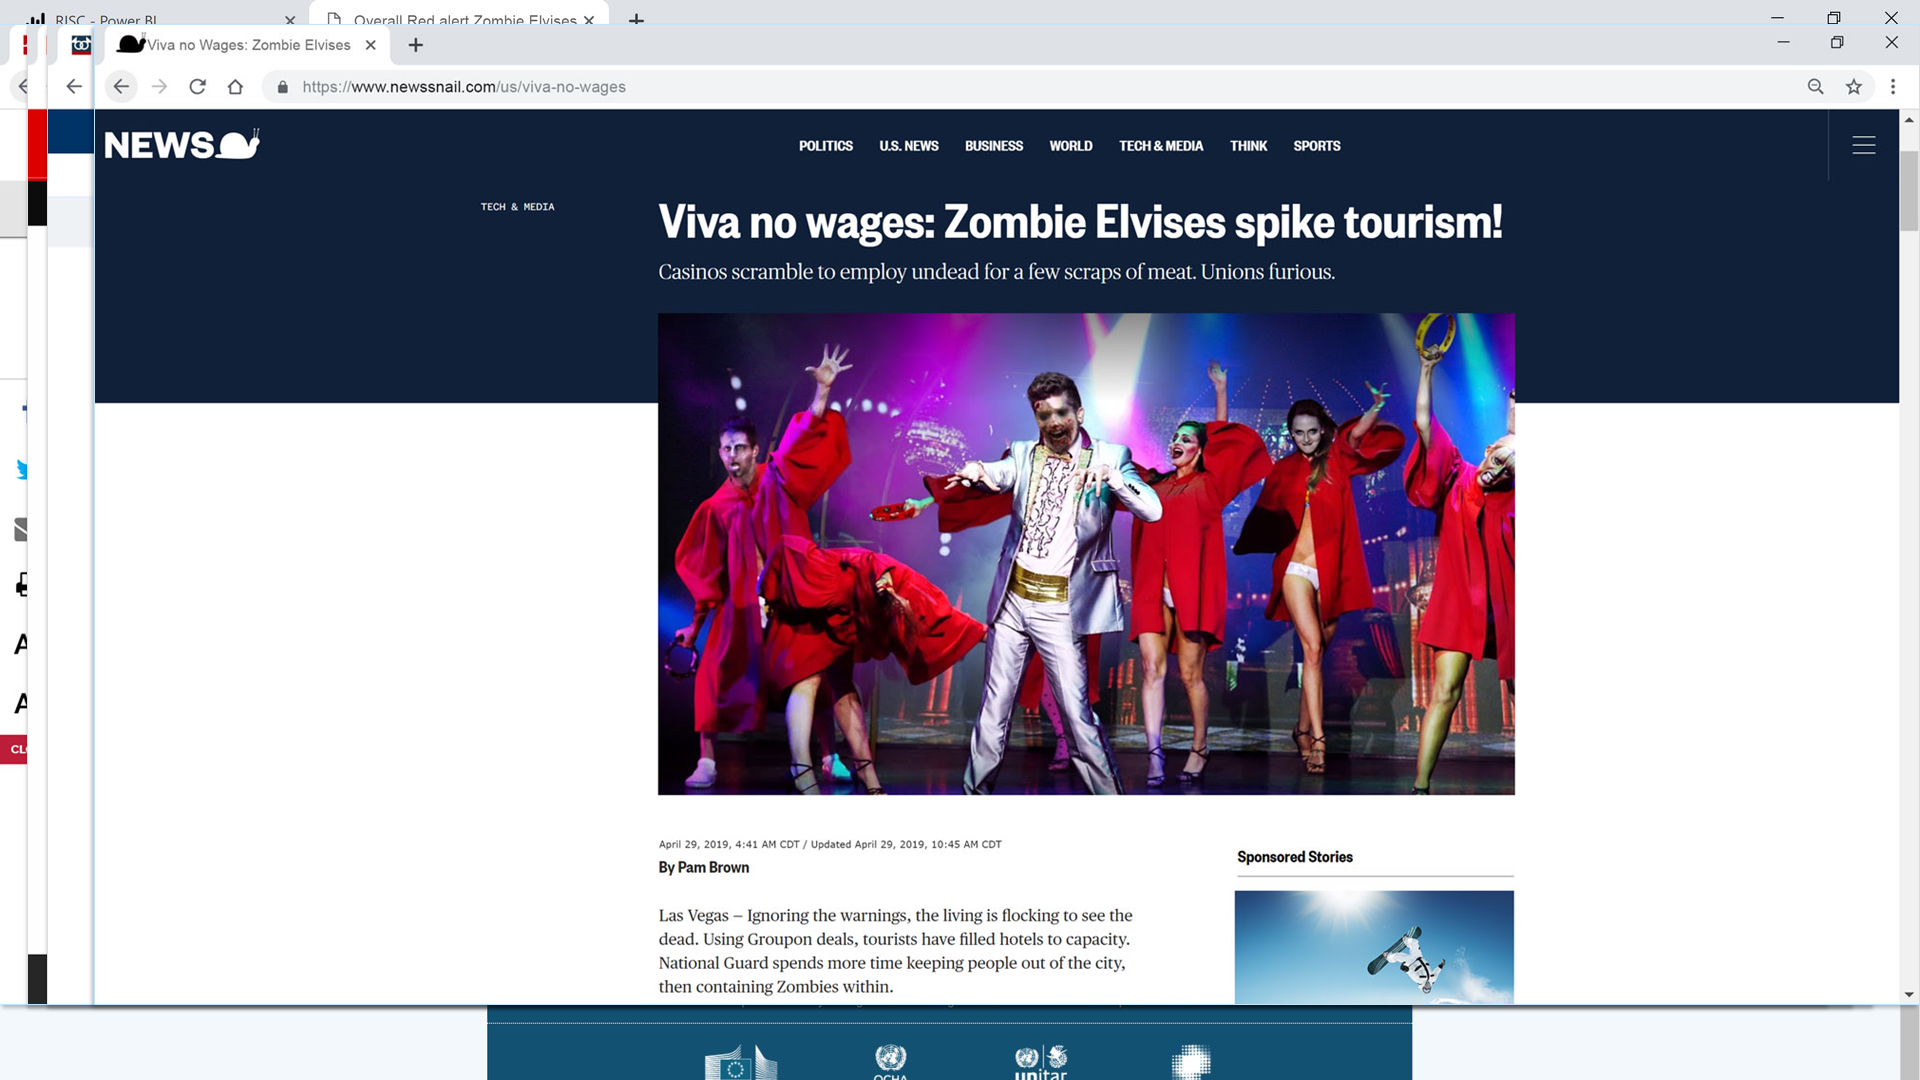
Task: Click the browser reload icon
Action: point(197,87)
